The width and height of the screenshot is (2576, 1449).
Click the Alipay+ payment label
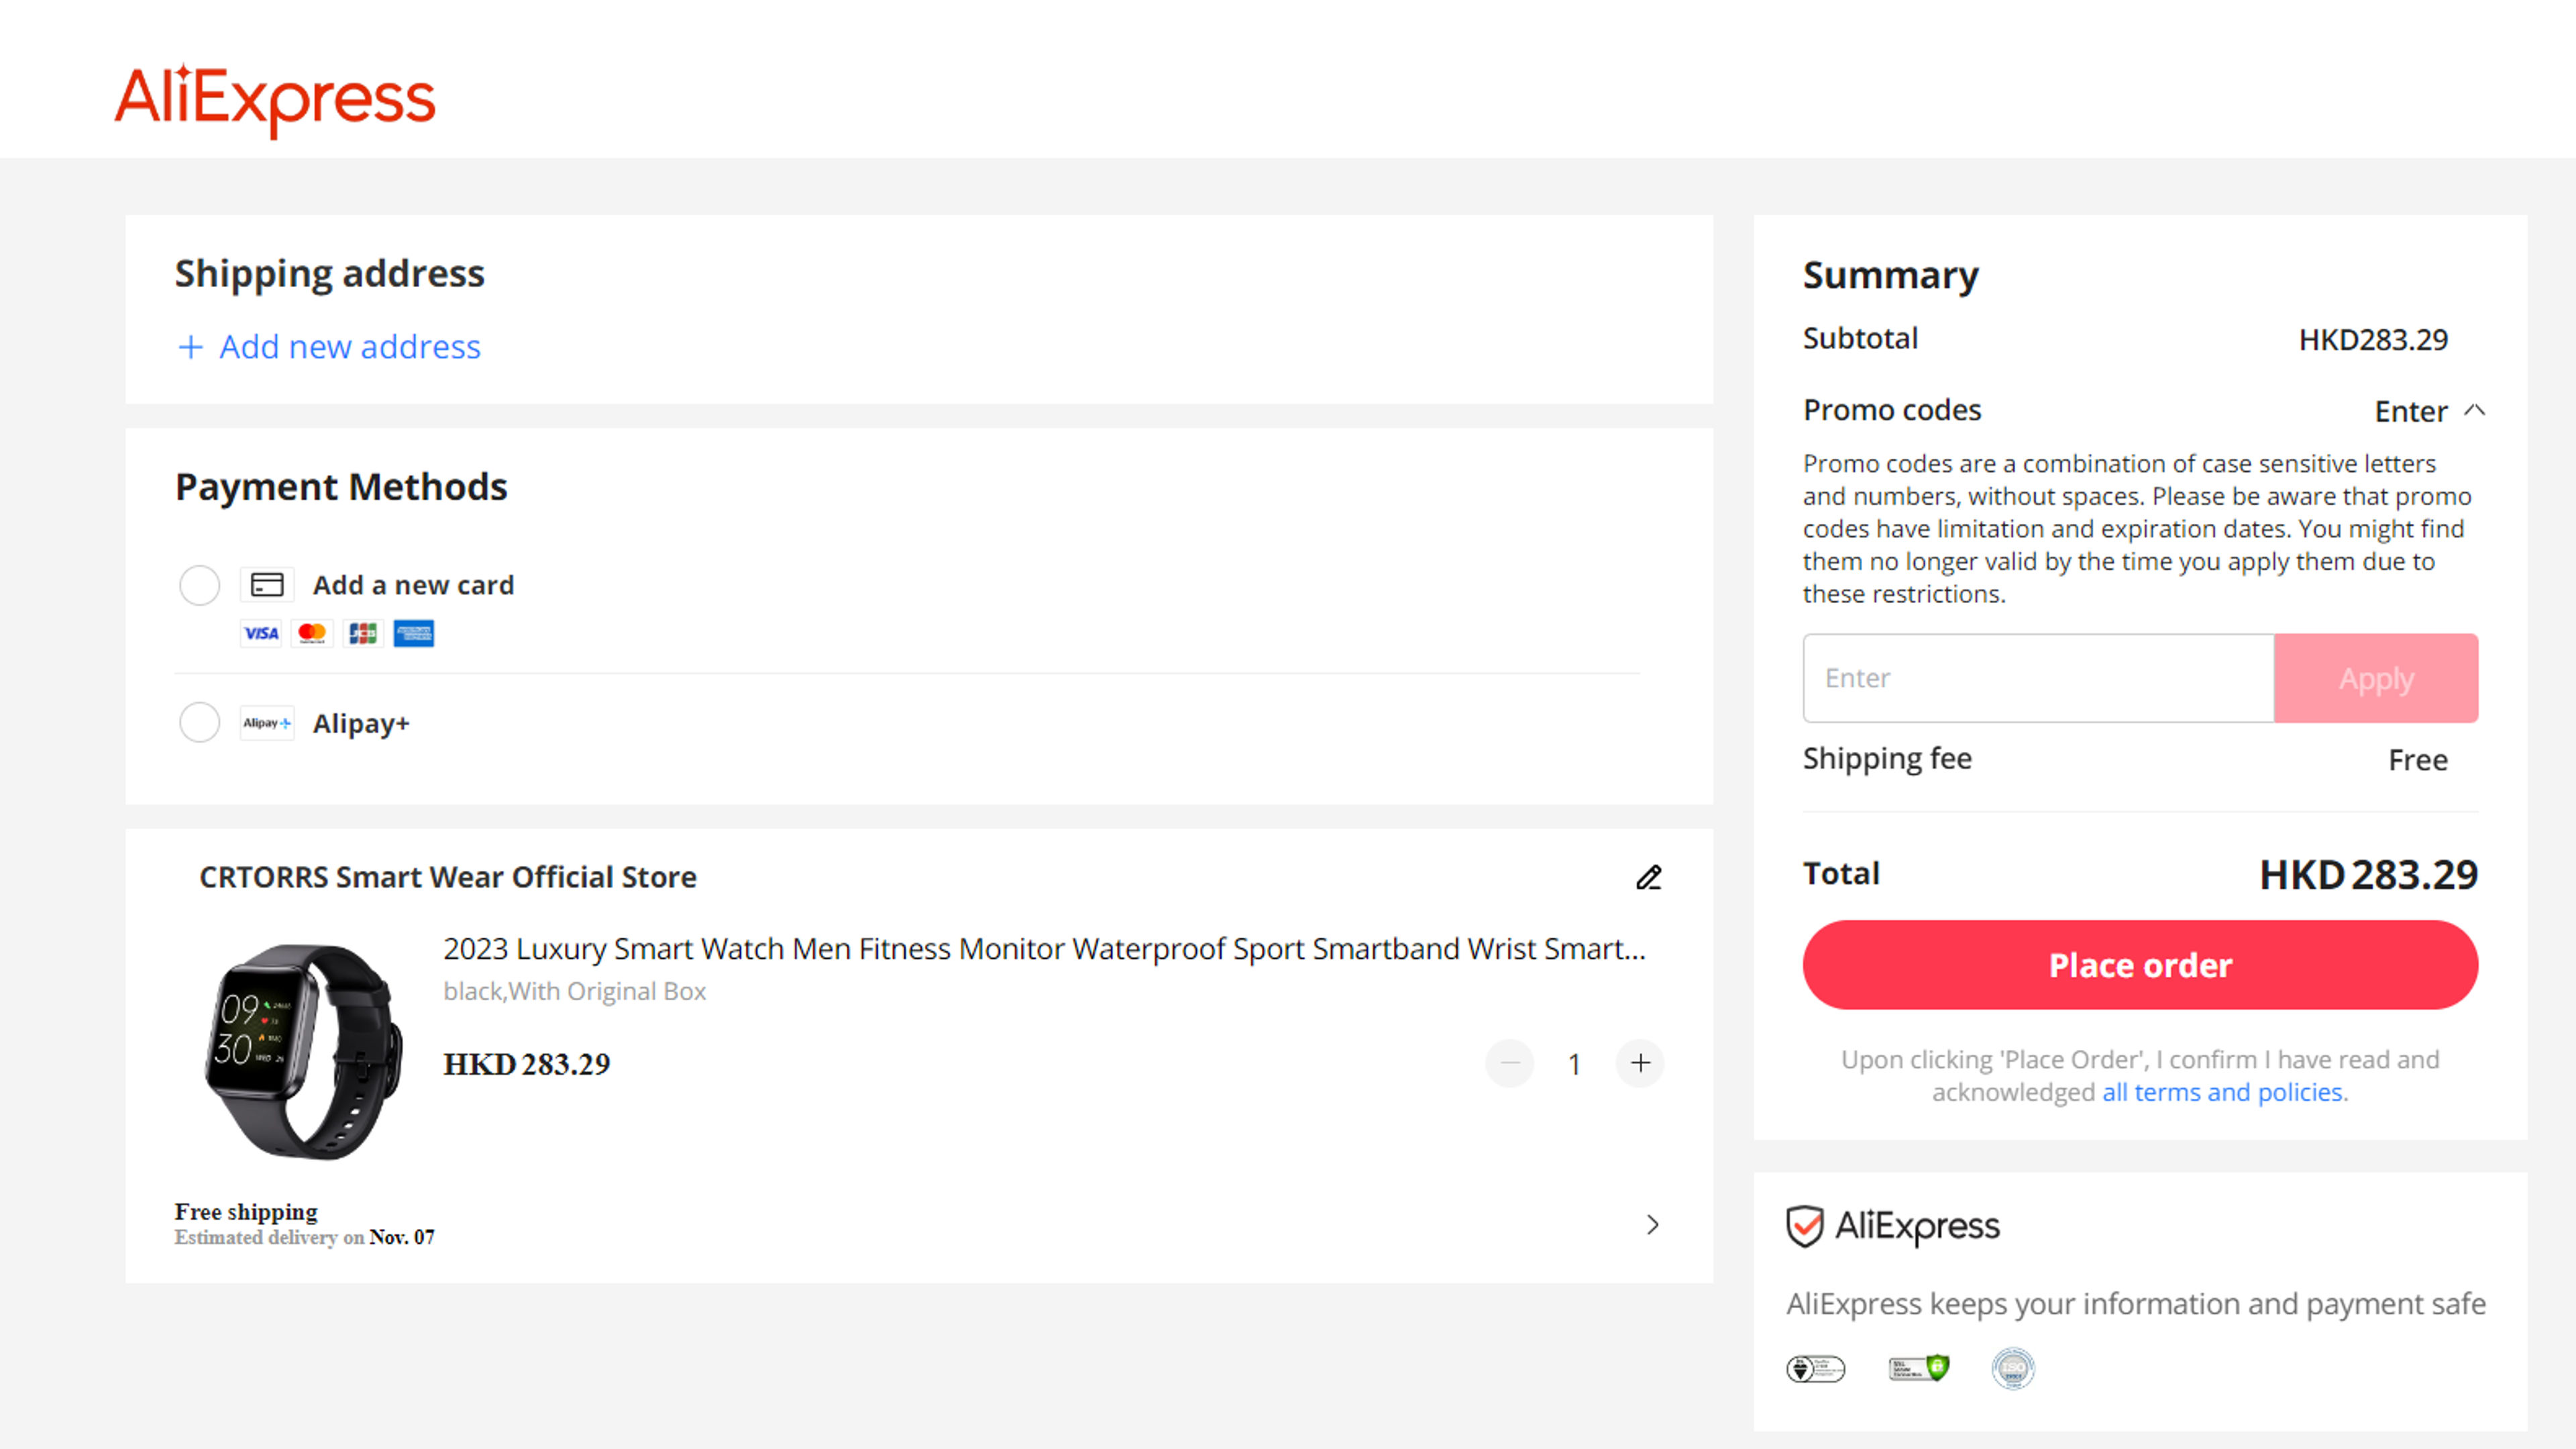tap(361, 723)
